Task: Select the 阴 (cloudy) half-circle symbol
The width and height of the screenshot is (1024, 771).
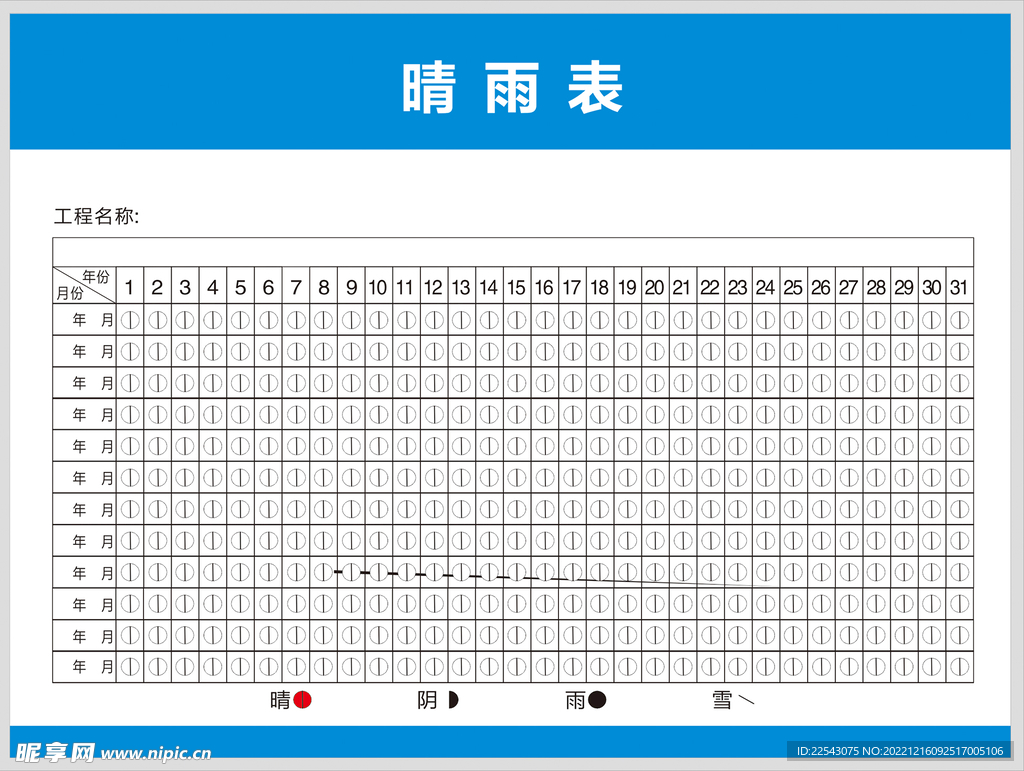Action: coord(453,701)
